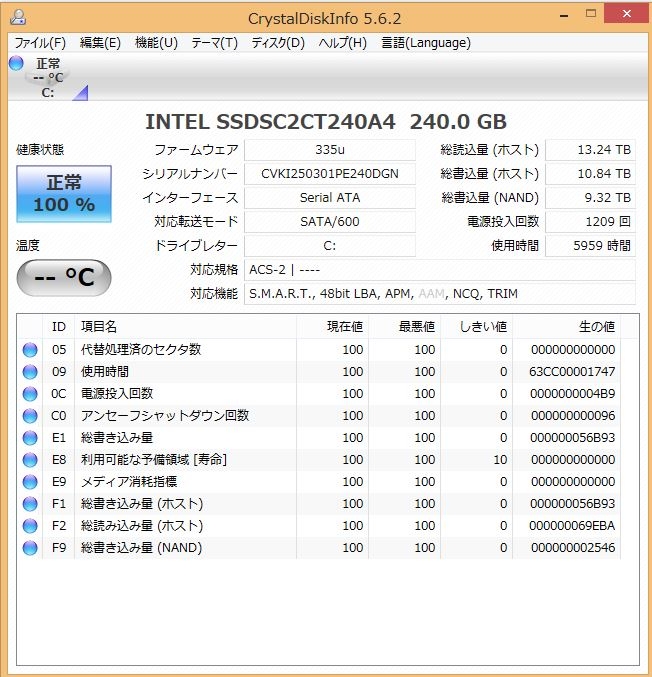Click the blue triangle drive selection marker
The image size is (652, 677).
80,93
